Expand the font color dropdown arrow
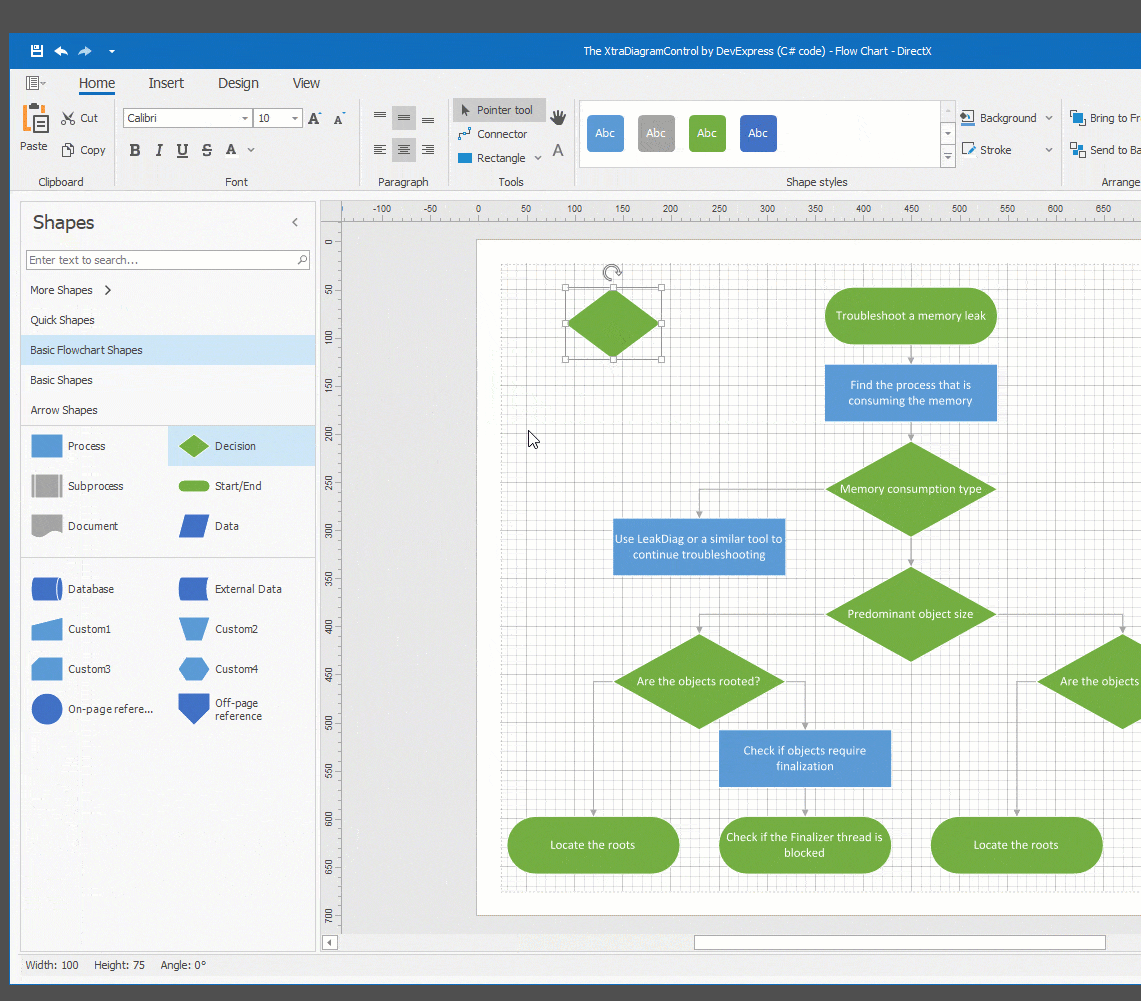This screenshot has height=1001, width=1141. [x=251, y=150]
